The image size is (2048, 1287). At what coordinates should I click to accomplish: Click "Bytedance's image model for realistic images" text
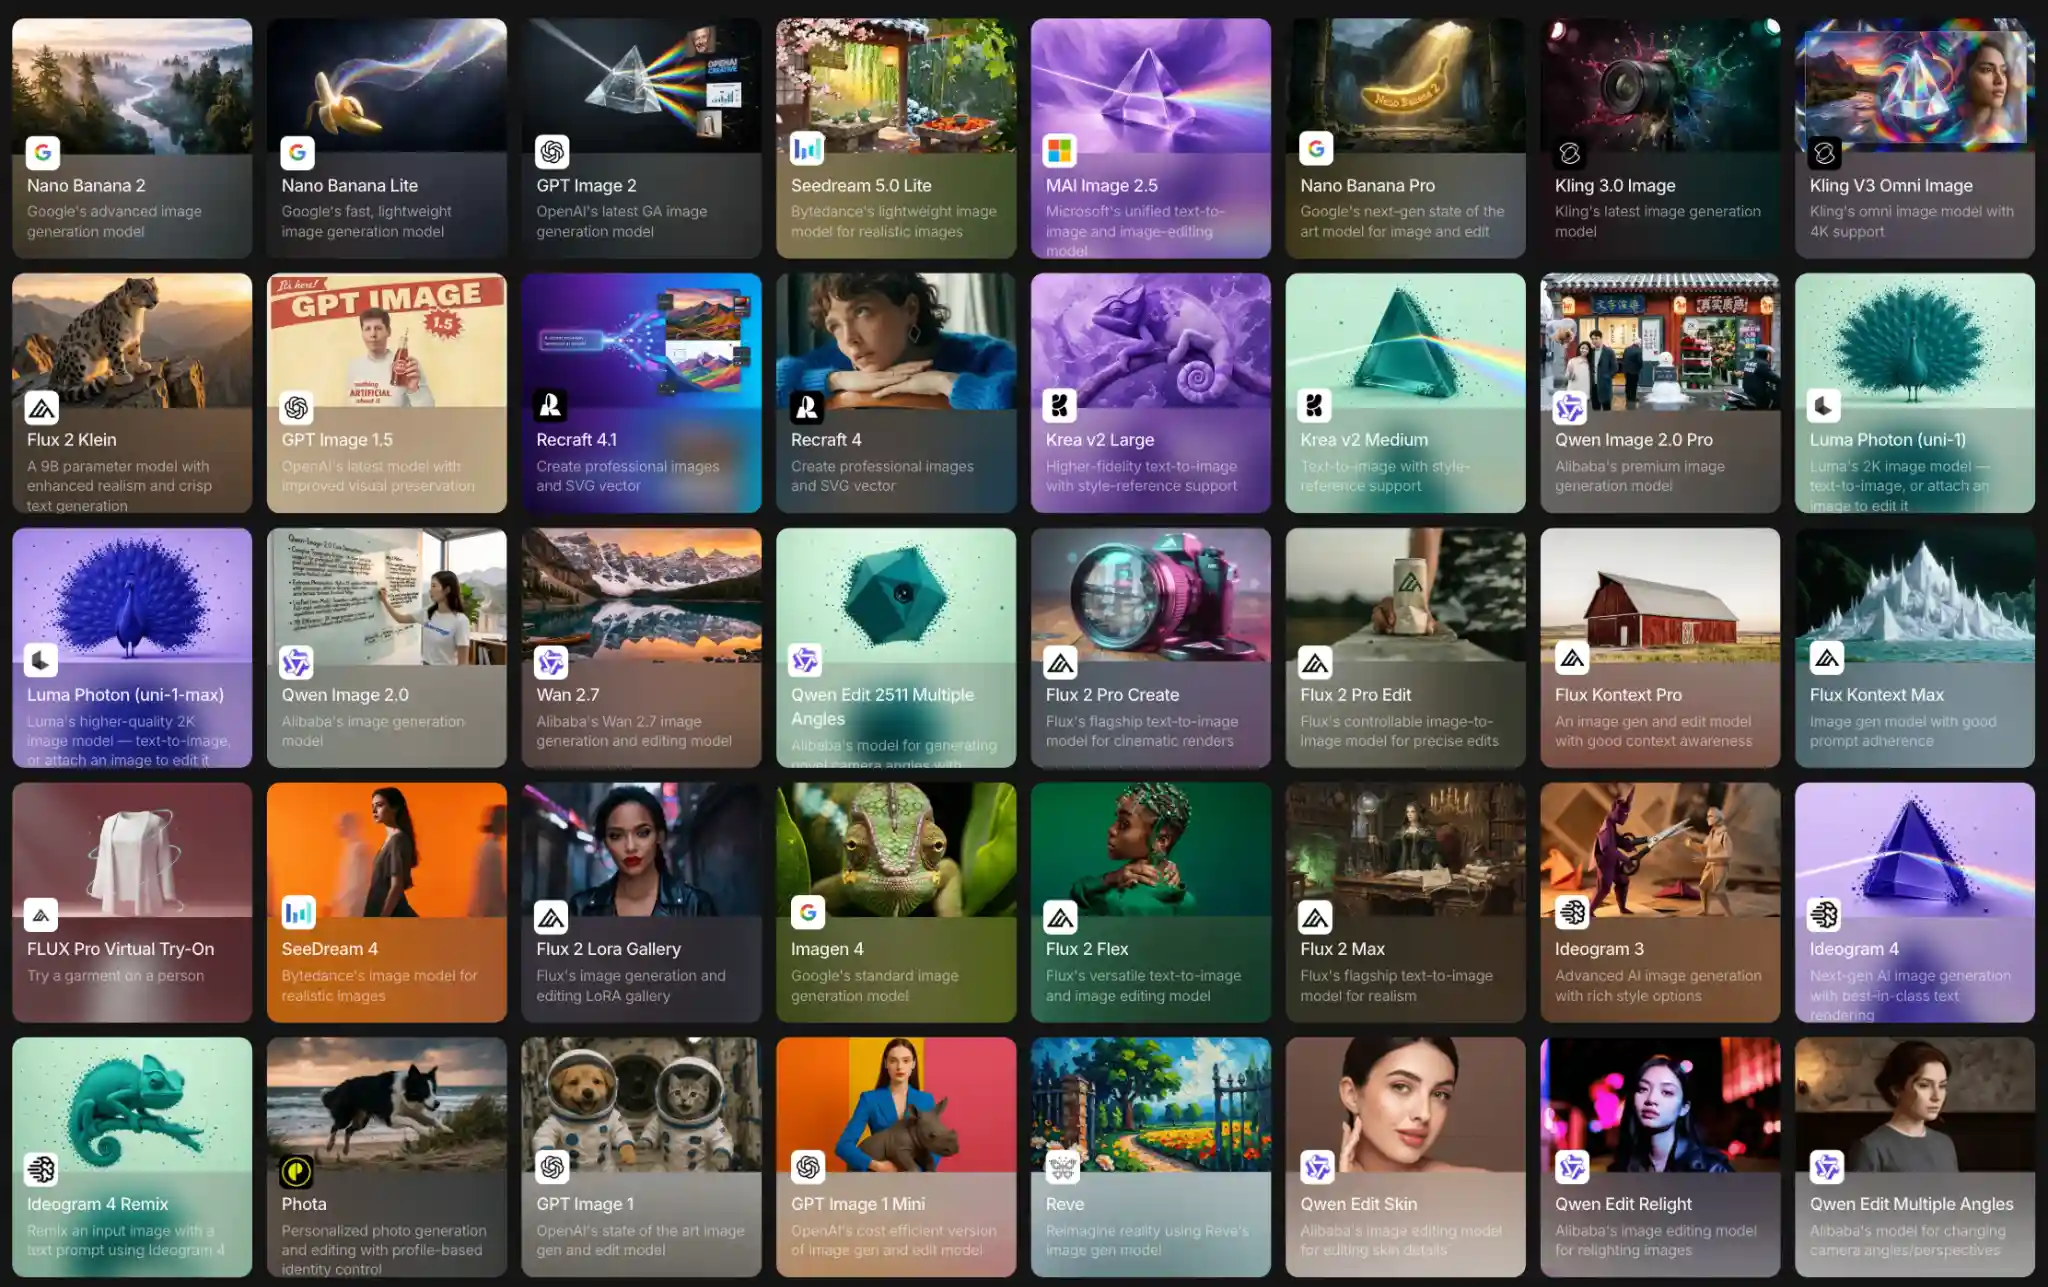[379, 985]
